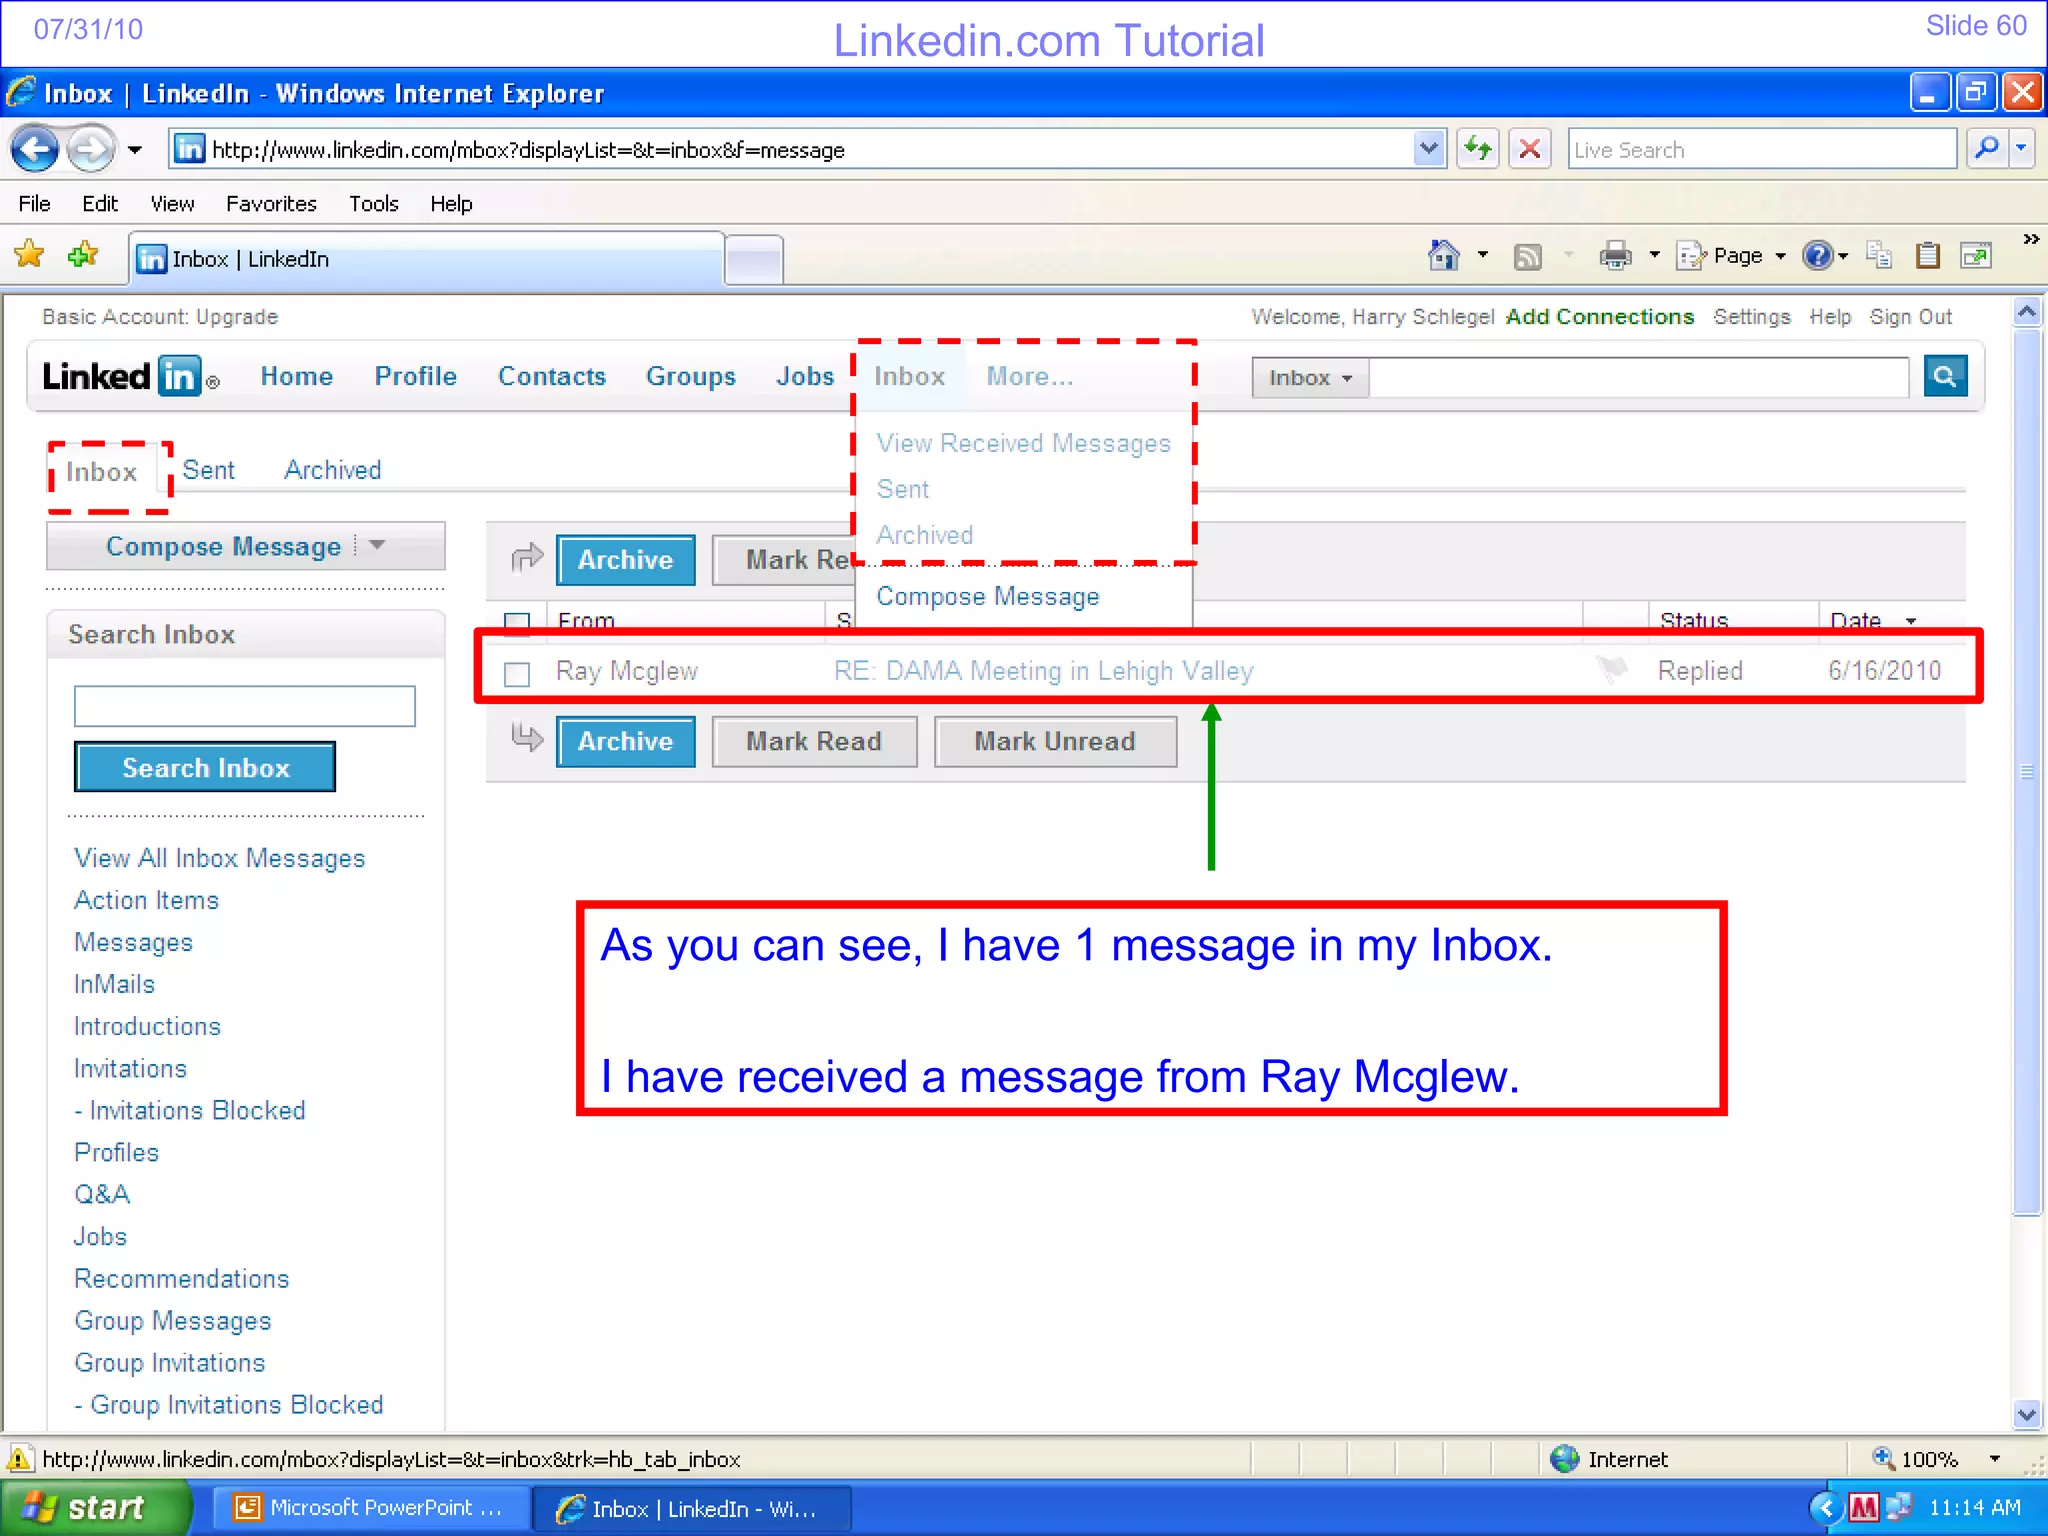Click the Mark Unread button
Screen dimensions: 2048x1536
click(1055, 741)
